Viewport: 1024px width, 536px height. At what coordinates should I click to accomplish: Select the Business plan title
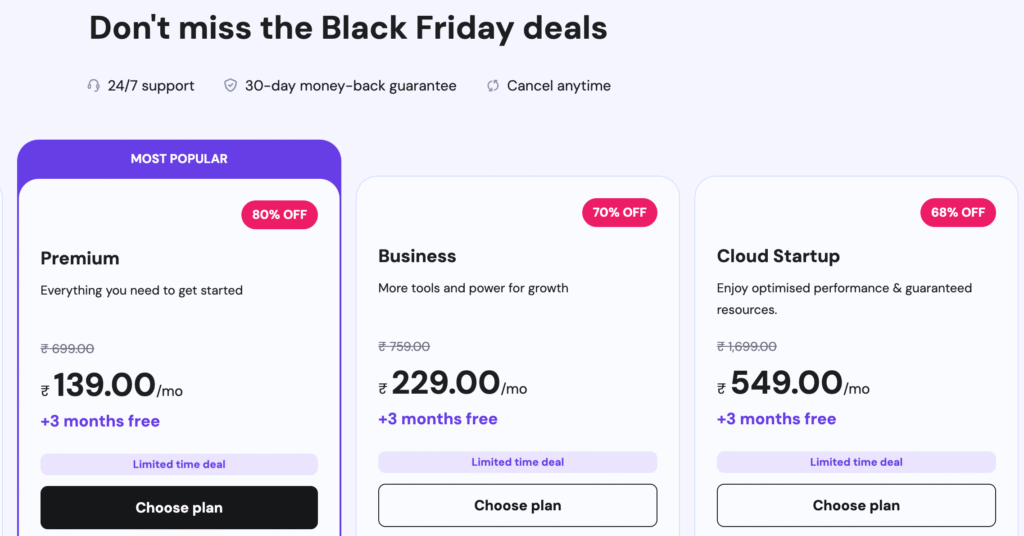tap(417, 256)
